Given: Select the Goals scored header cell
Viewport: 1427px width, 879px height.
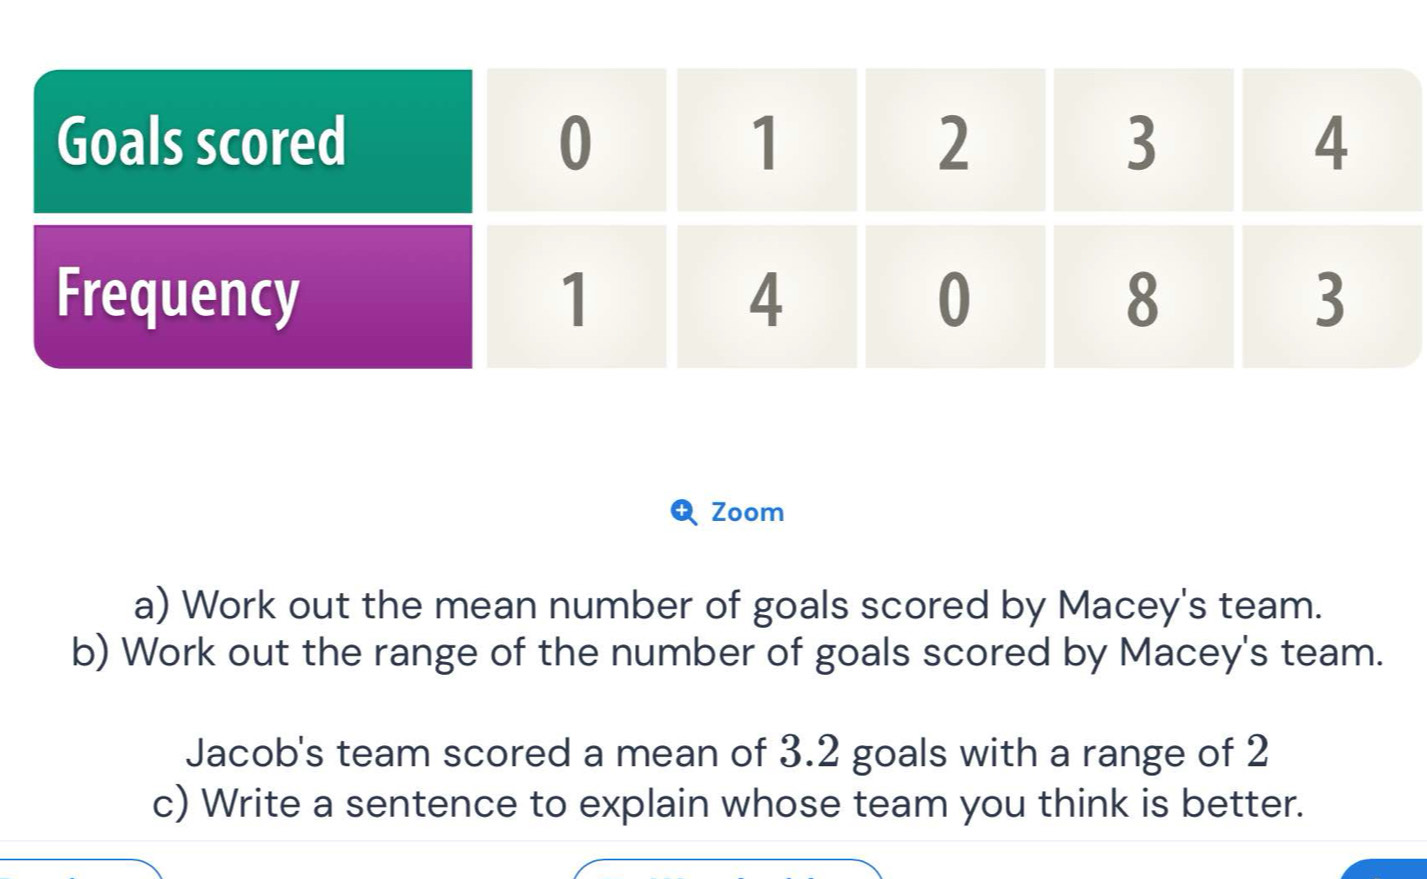Looking at the screenshot, I should coord(253,140).
